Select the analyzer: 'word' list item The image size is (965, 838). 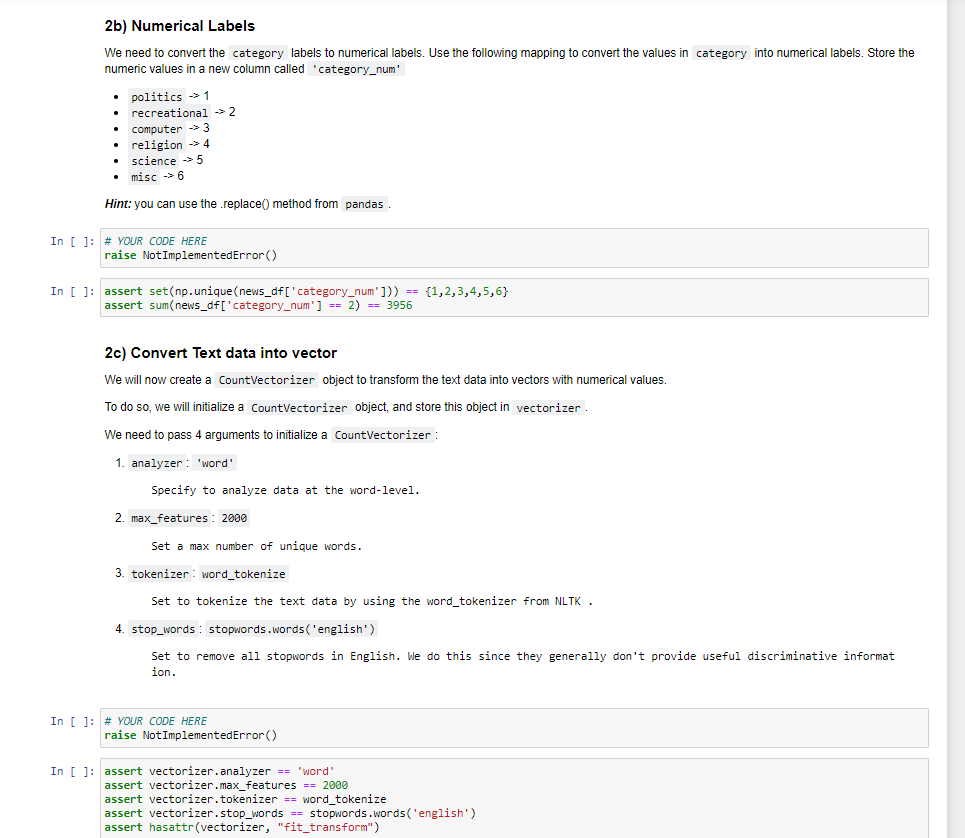[x=182, y=463]
